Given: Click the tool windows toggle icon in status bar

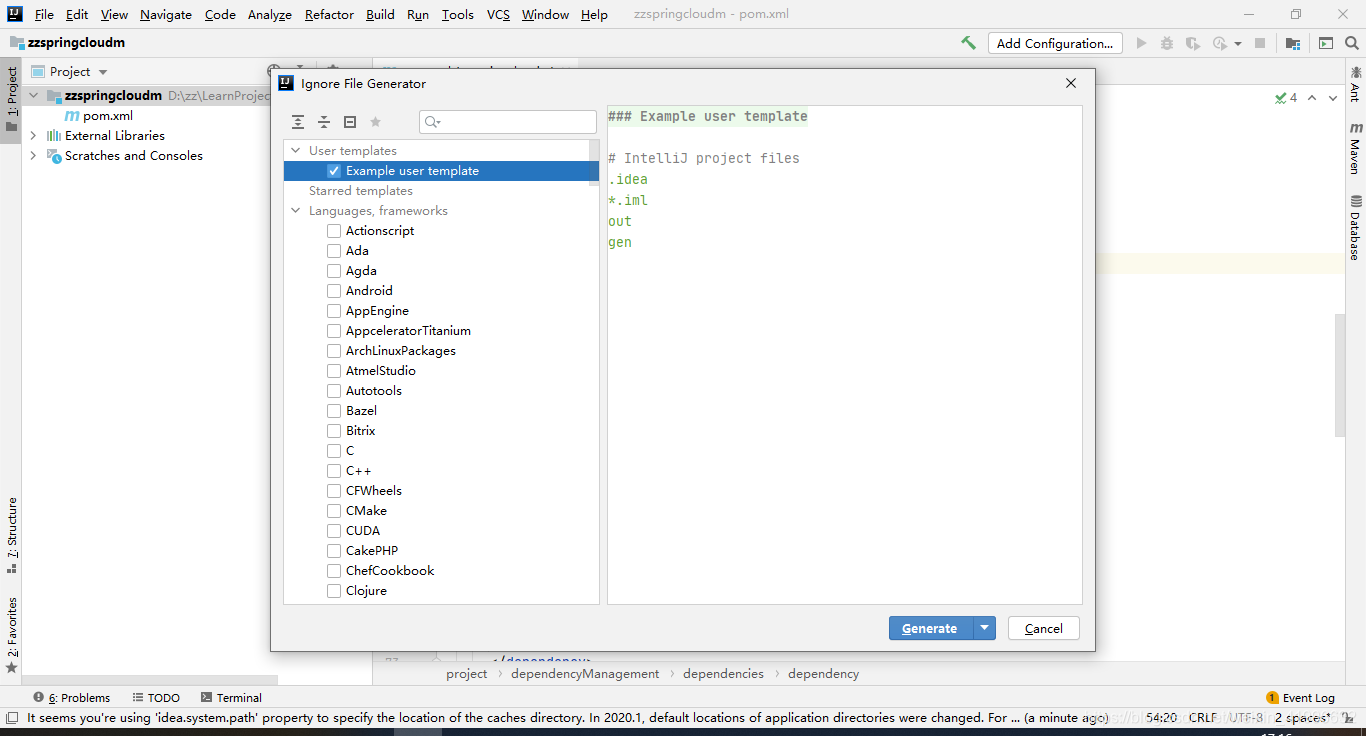Looking at the screenshot, I should 11,718.
